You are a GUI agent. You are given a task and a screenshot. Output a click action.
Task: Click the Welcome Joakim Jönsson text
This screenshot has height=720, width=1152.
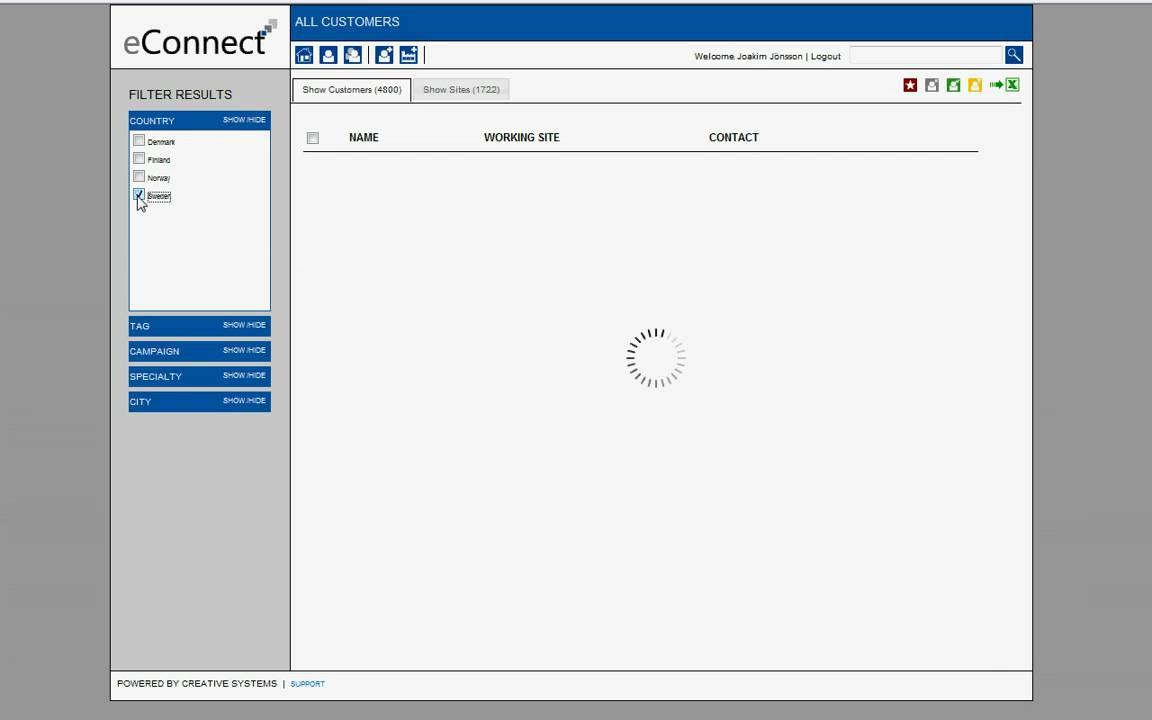click(748, 57)
